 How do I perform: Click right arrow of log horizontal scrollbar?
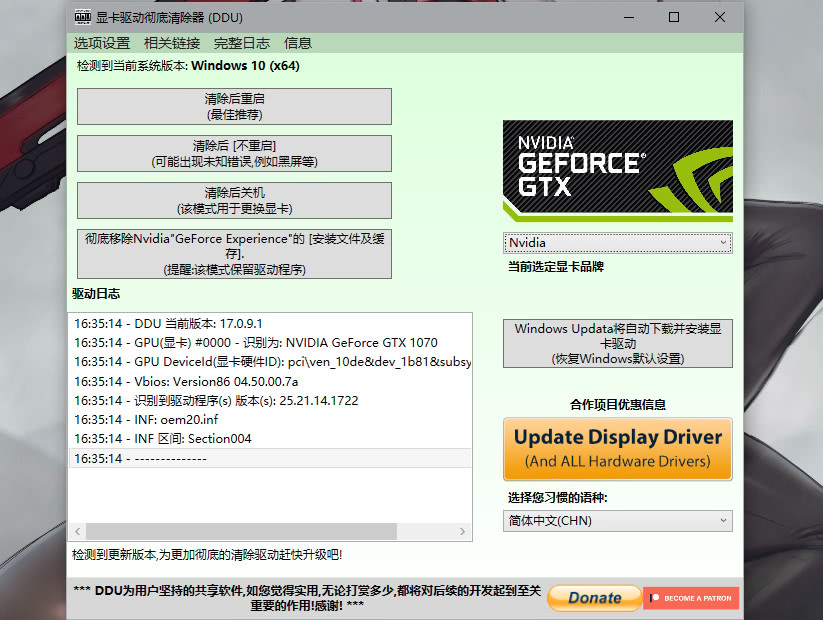pyautogui.click(x=462, y=531)
